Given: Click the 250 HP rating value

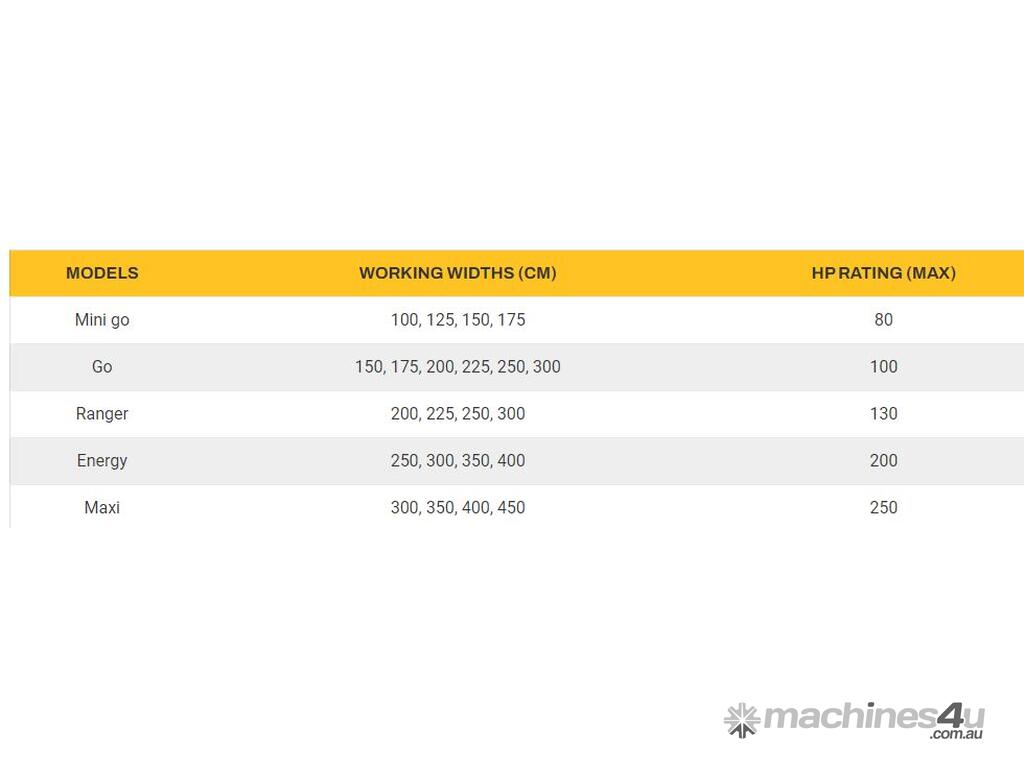Looking at the screenshot, I should pyautogui.click(x=883, y=508).
